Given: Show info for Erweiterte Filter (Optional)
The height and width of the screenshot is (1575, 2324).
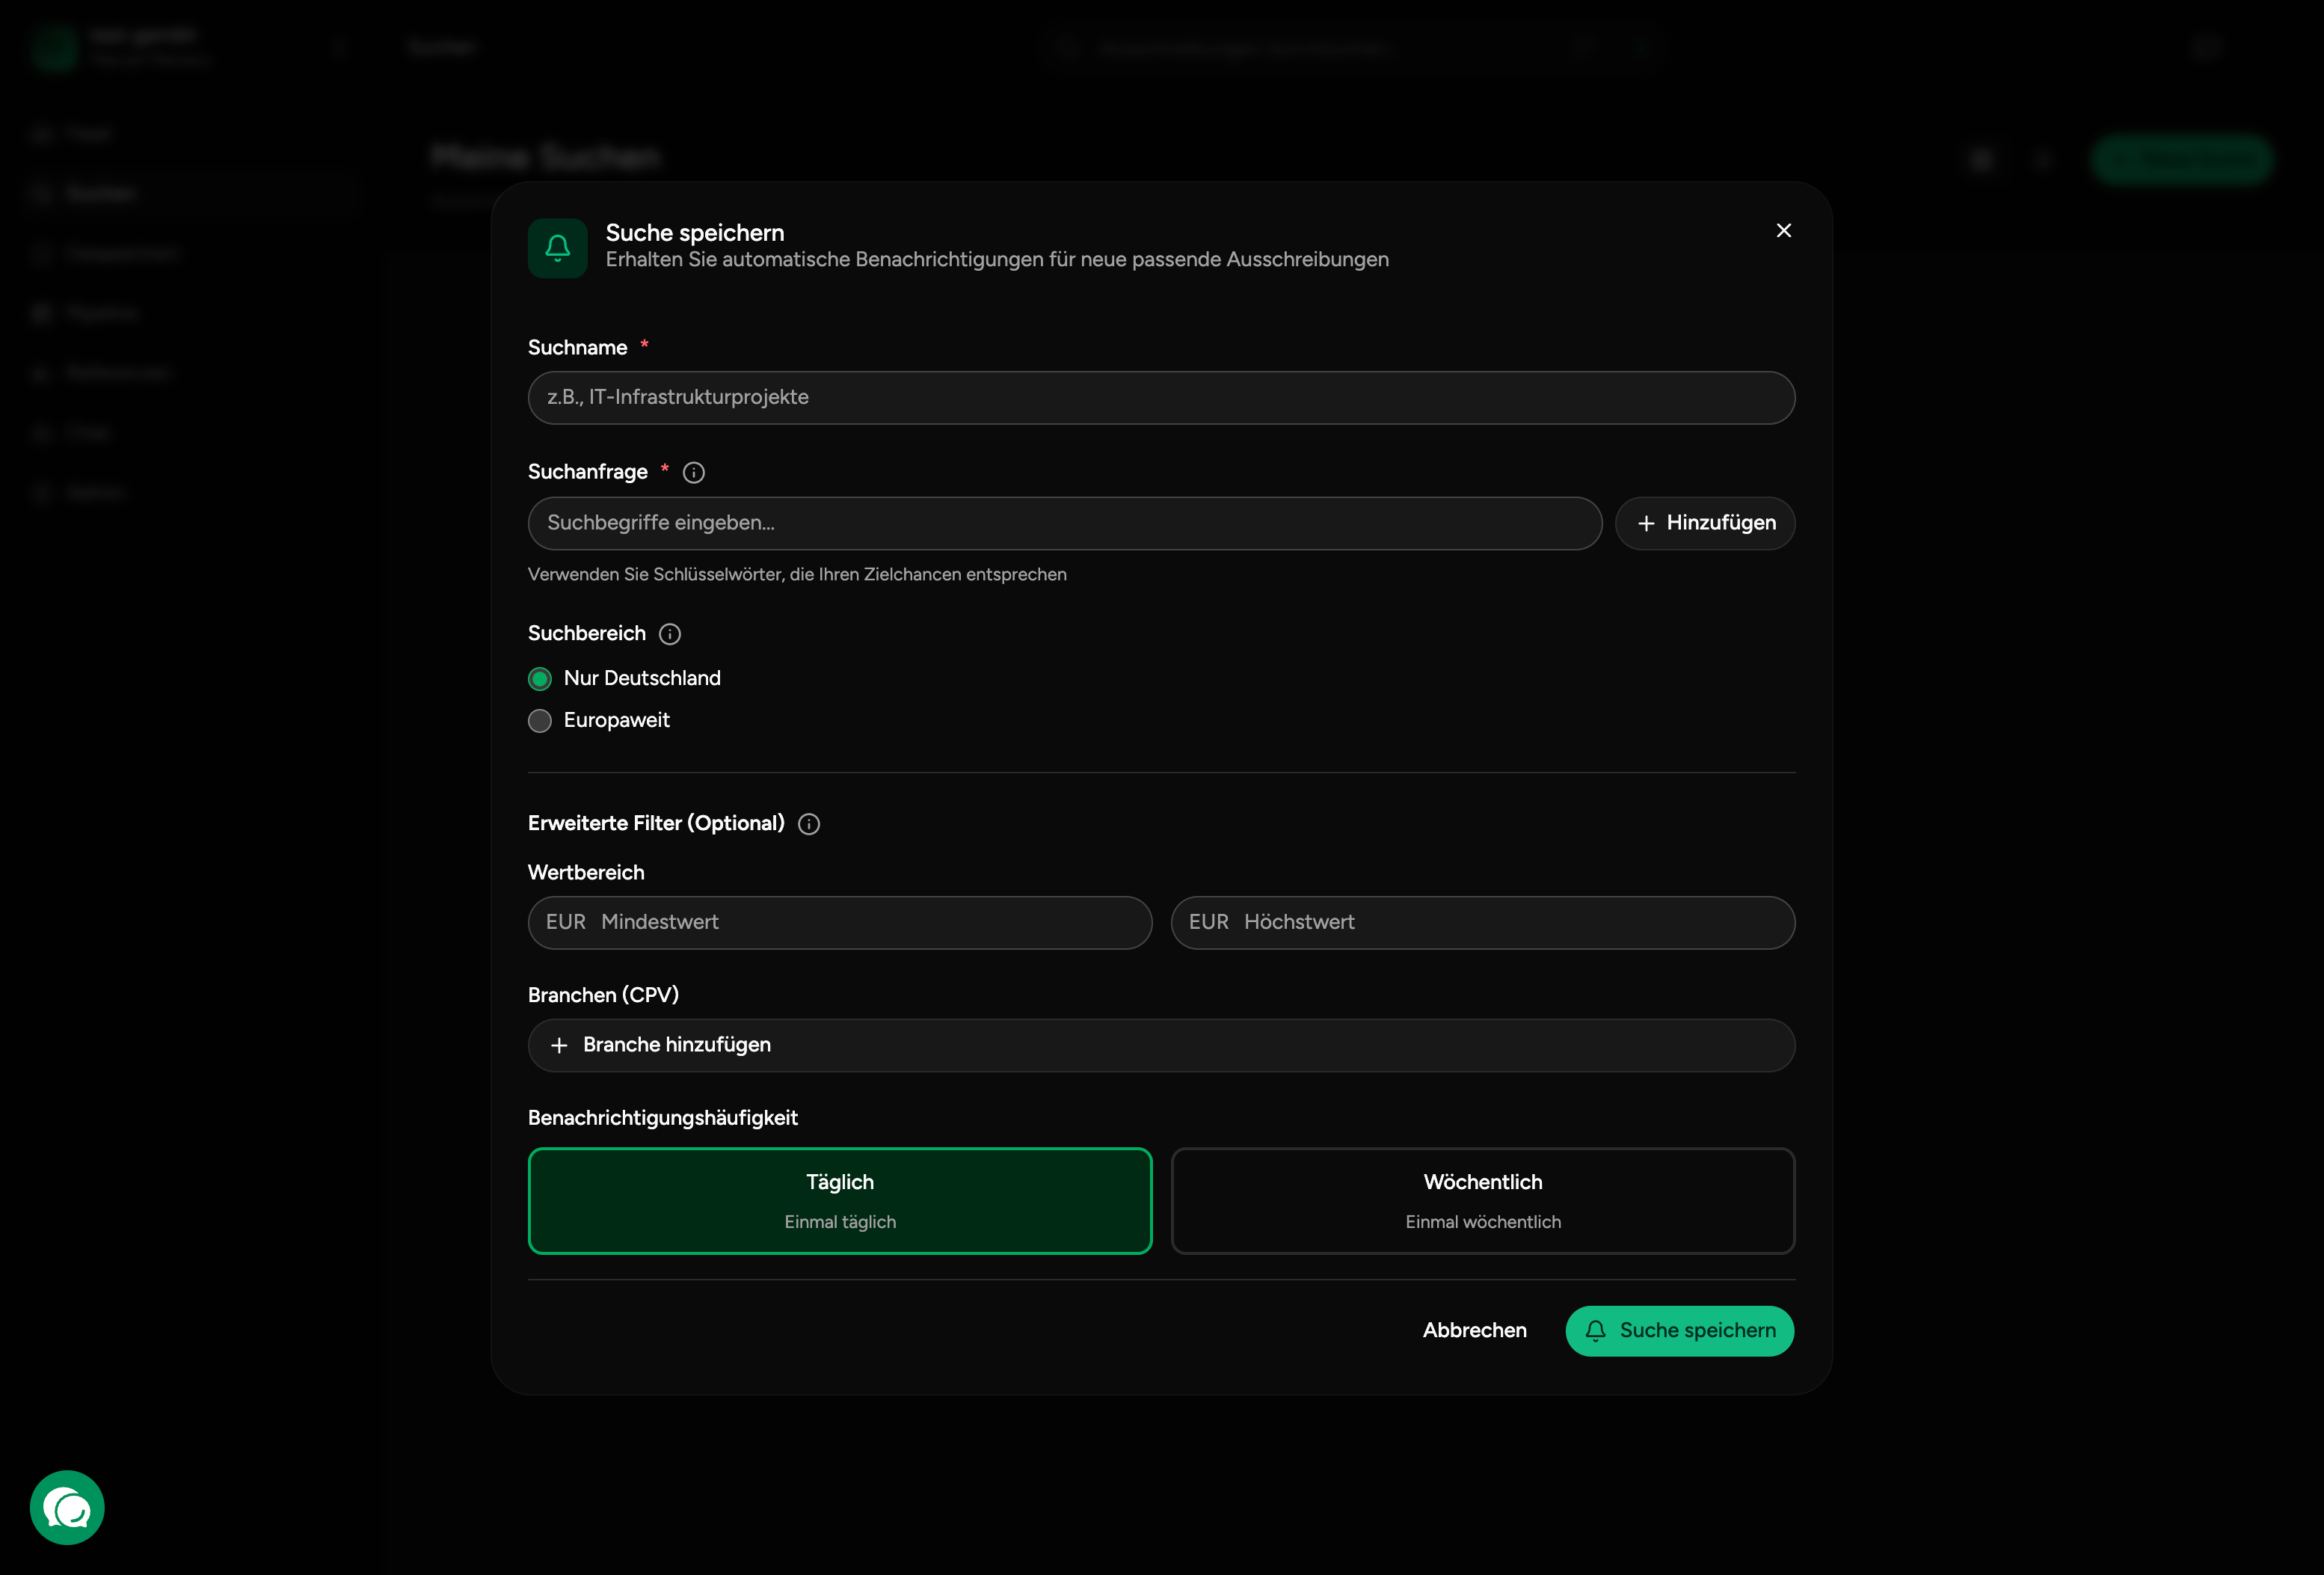Looking at the screenshot, I should click(809, 824).
